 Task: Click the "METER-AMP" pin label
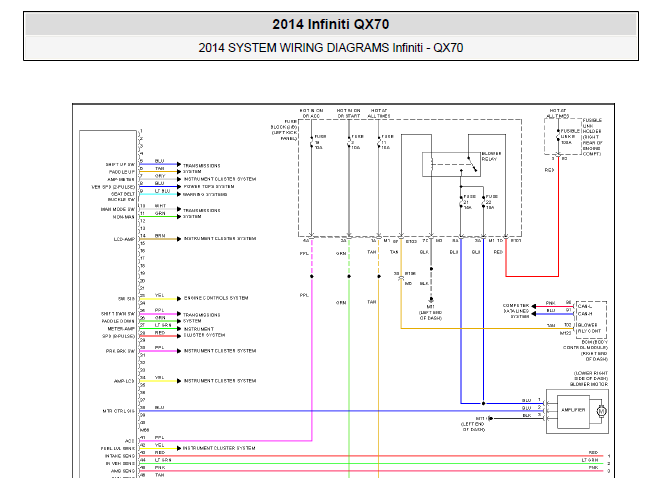coord(121,329)
